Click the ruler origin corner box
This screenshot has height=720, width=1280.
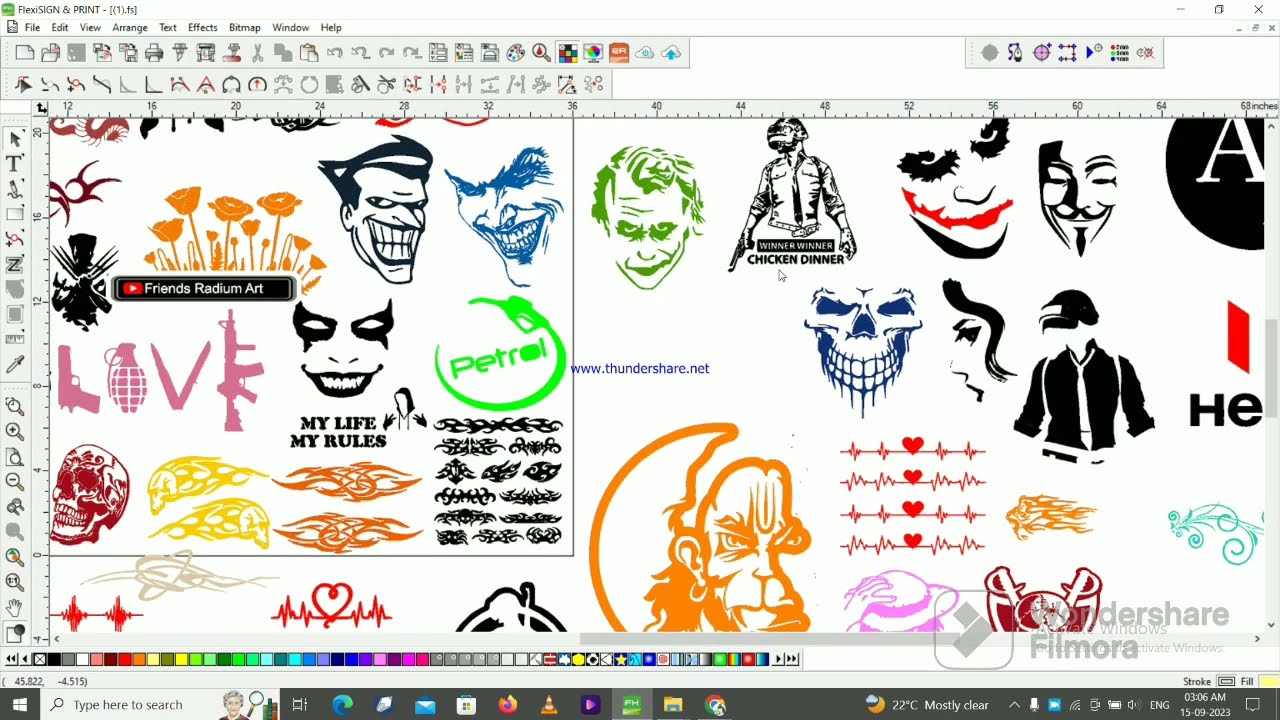[41, 108]
